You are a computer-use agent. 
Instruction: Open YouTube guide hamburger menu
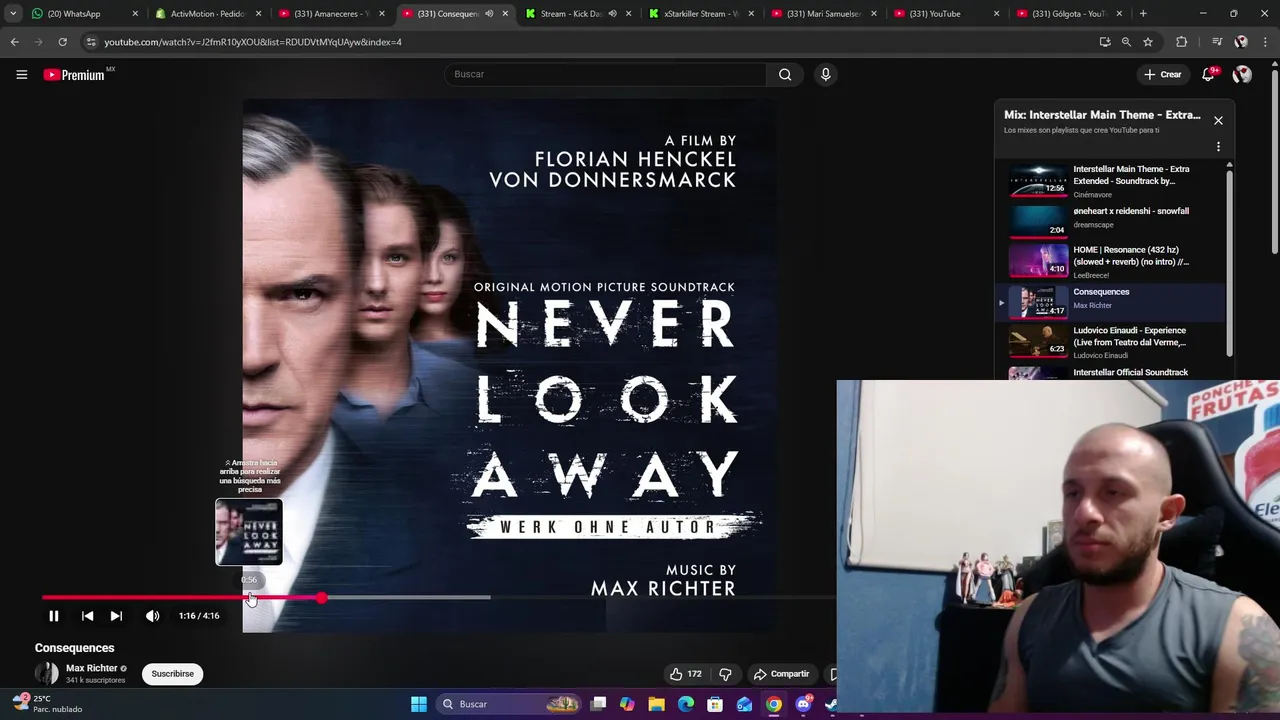(x=21, y=74)
